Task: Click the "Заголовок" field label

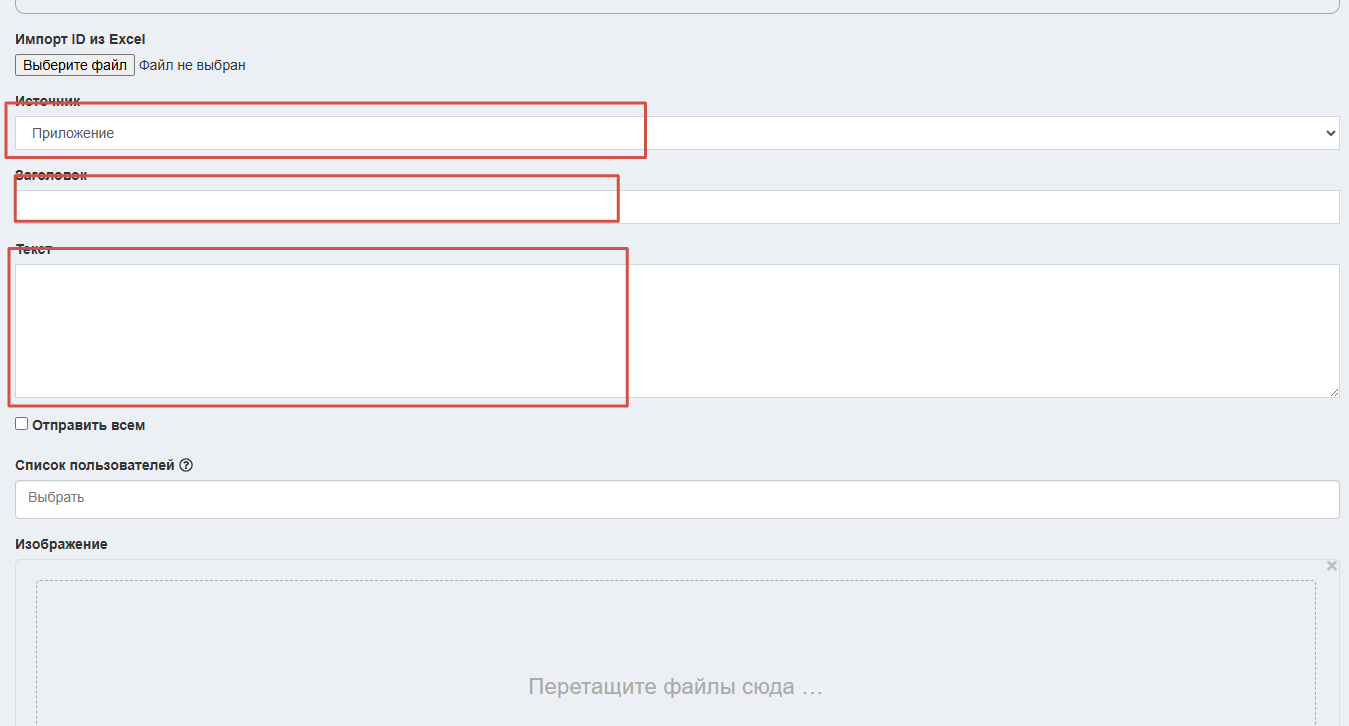Action: [x=51, y=175]
